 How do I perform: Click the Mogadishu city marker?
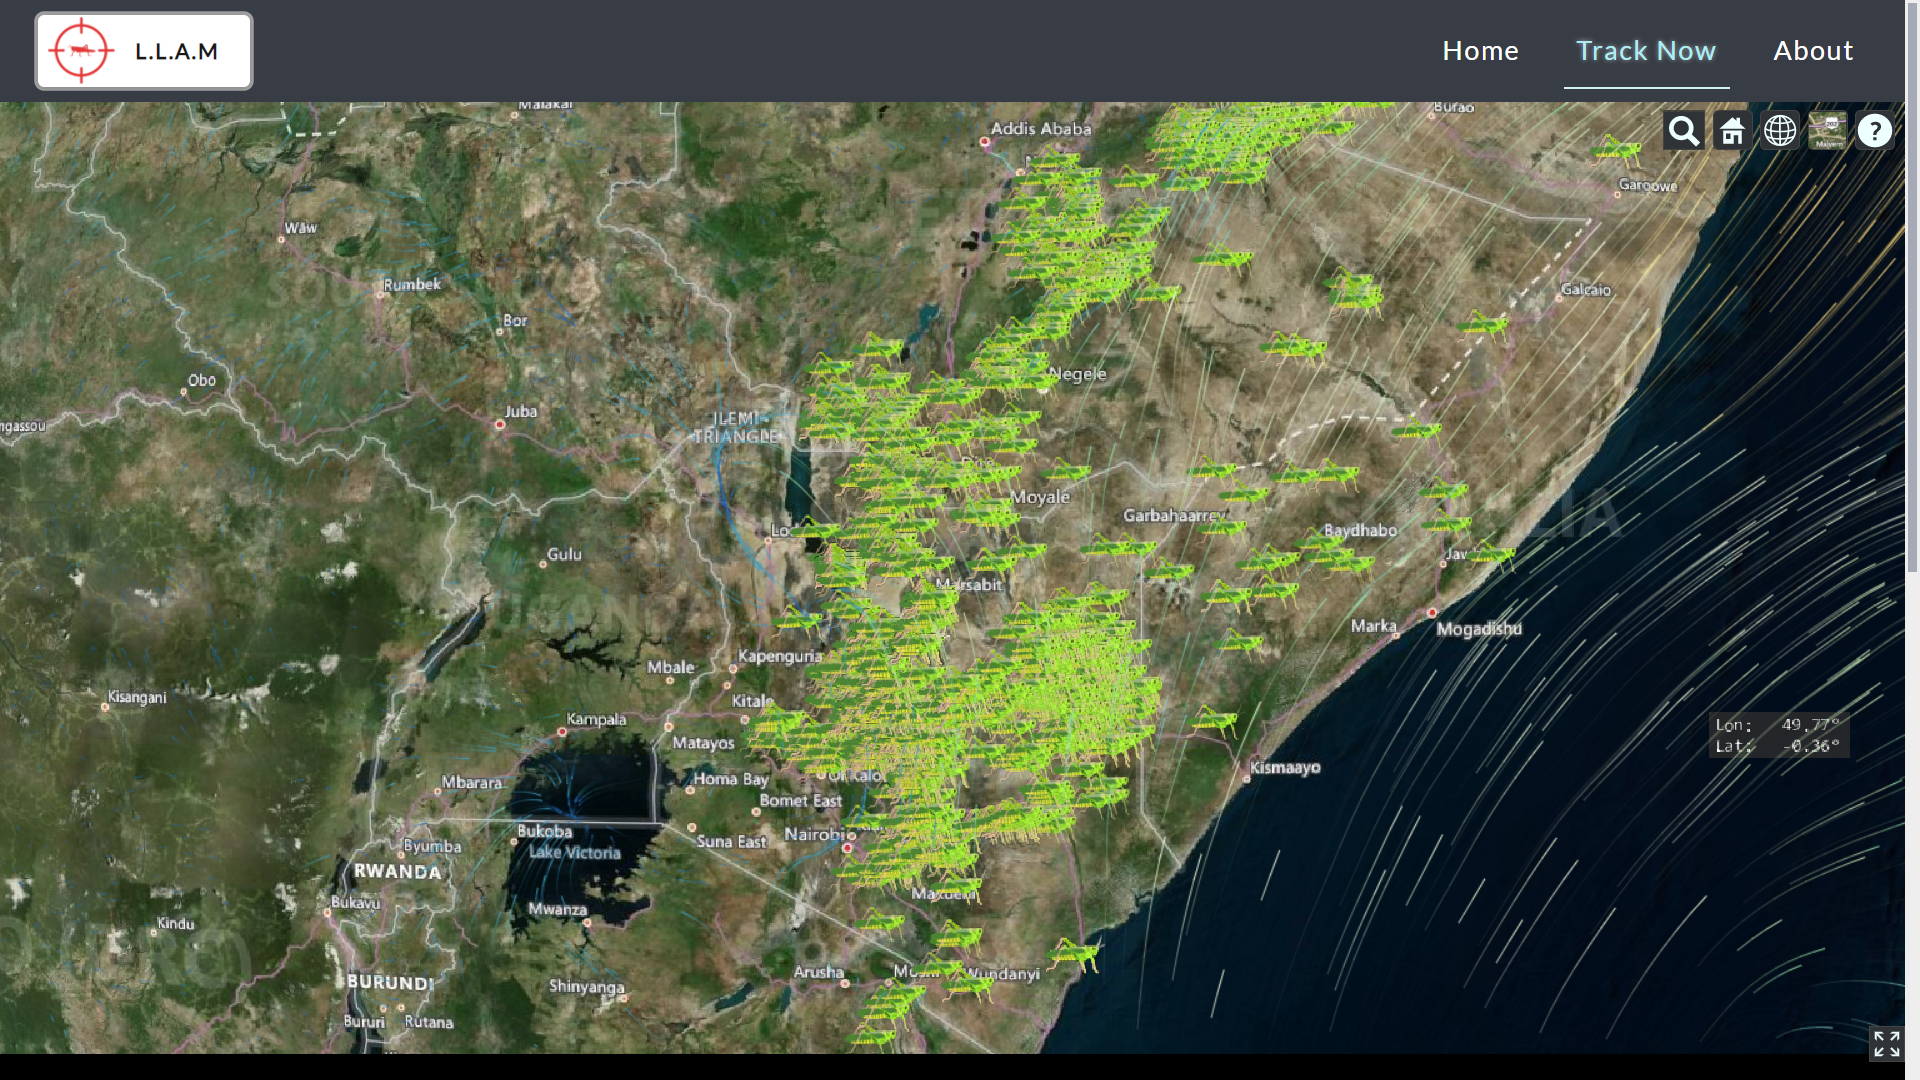pyautogui.click(x=1432, y=612)
